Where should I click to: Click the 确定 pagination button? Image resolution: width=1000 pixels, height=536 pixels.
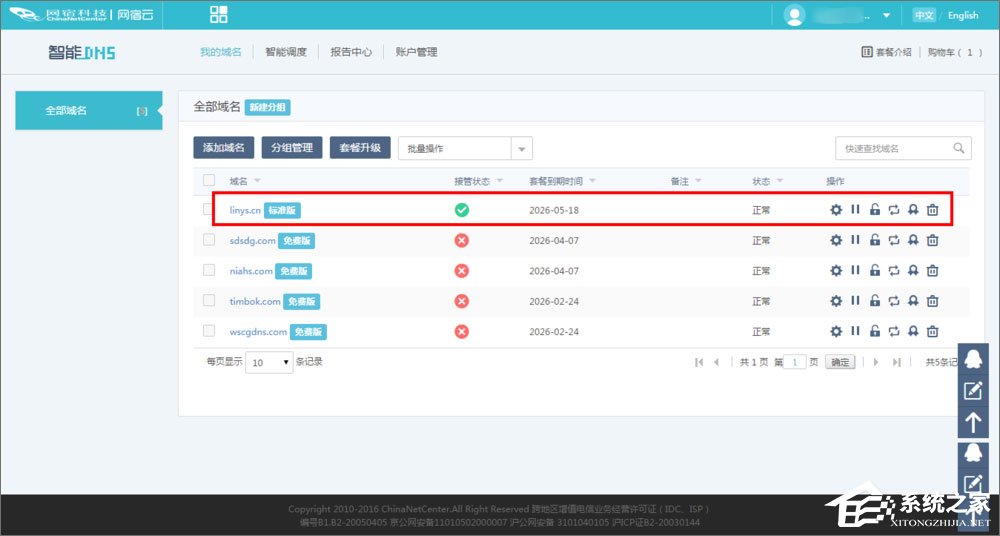click(840, 362)
